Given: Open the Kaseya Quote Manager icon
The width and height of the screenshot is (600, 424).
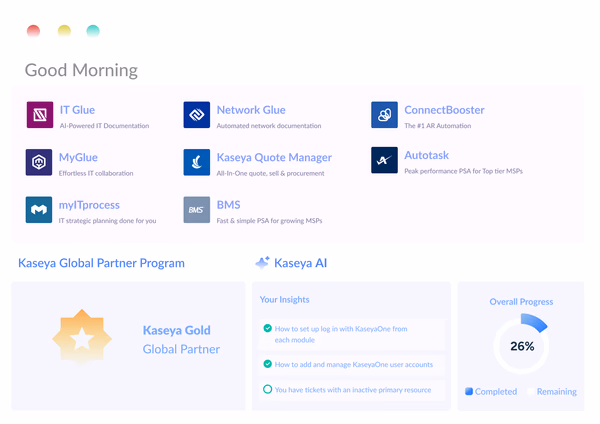Looking at the screenshot, I should point(197,162).
